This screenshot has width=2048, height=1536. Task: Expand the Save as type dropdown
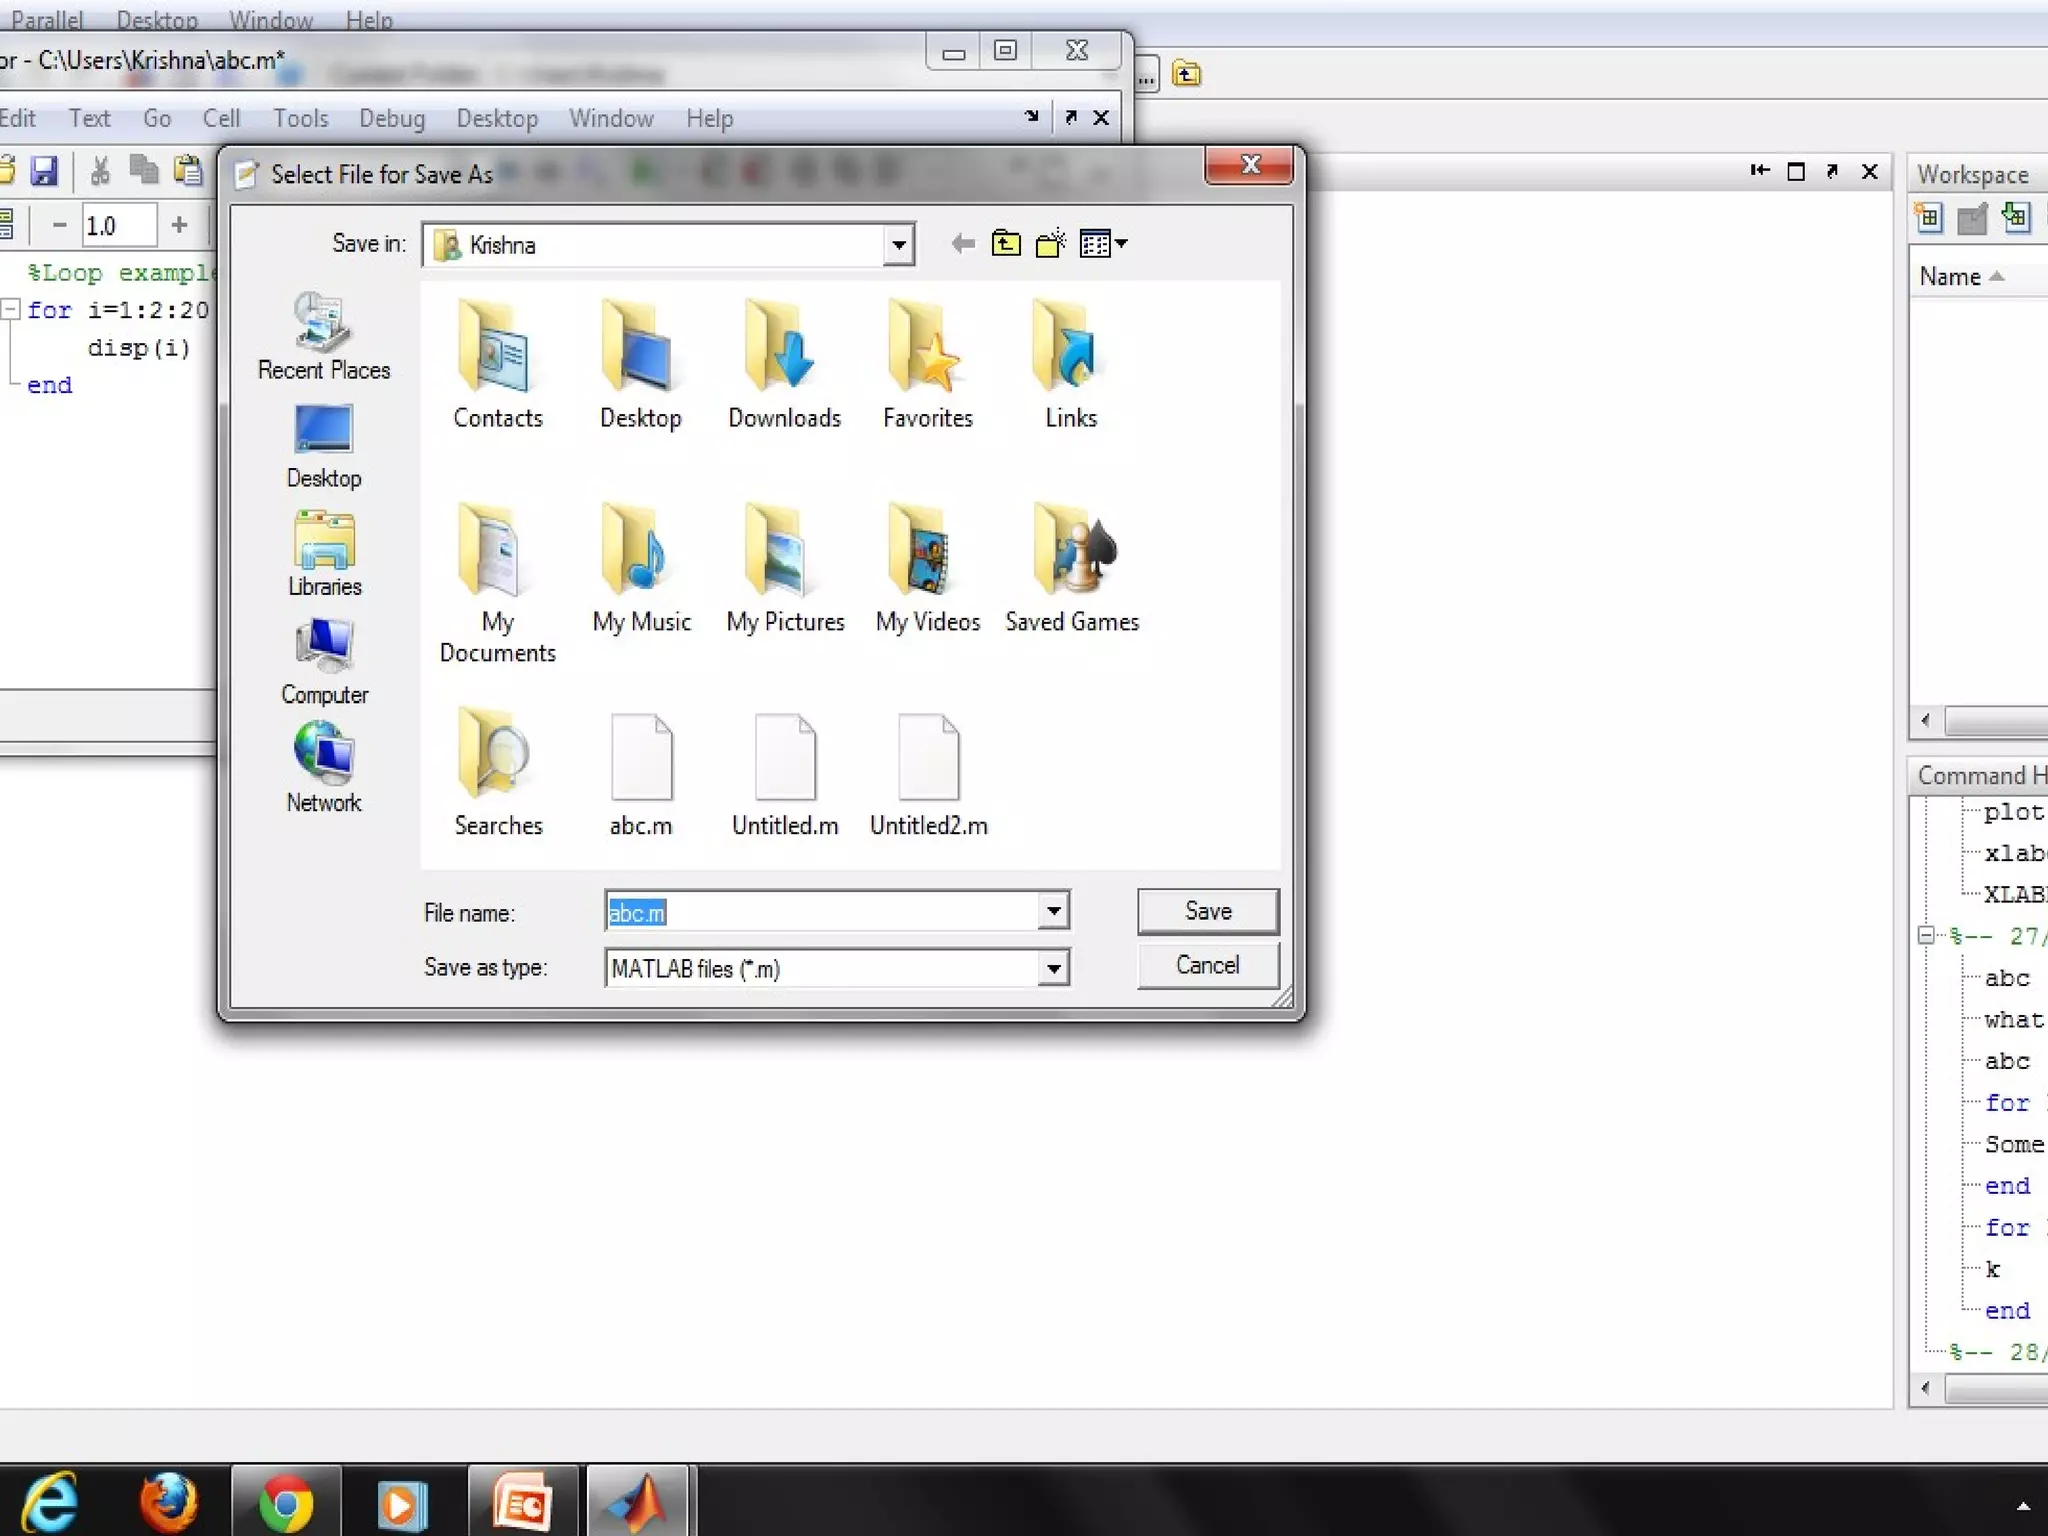click(1053, 968)
